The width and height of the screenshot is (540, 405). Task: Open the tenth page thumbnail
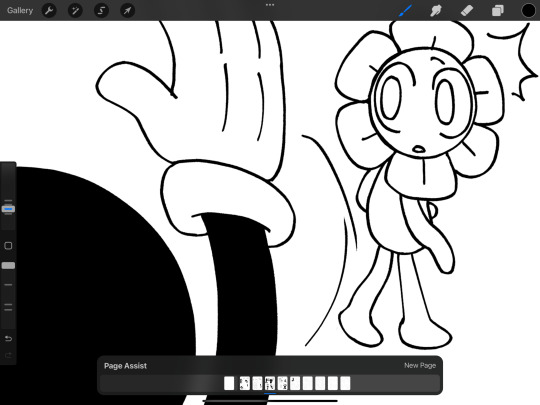tap(345, 383)
